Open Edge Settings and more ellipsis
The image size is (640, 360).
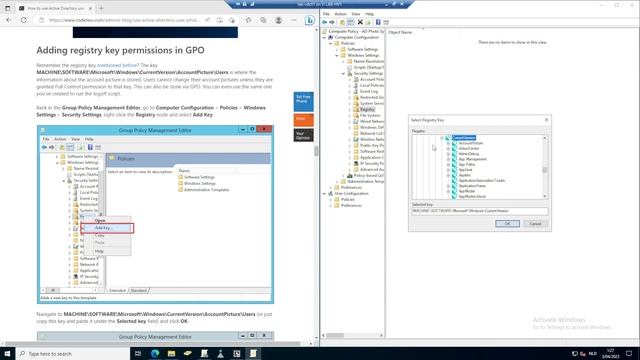(x=294, y=20)
